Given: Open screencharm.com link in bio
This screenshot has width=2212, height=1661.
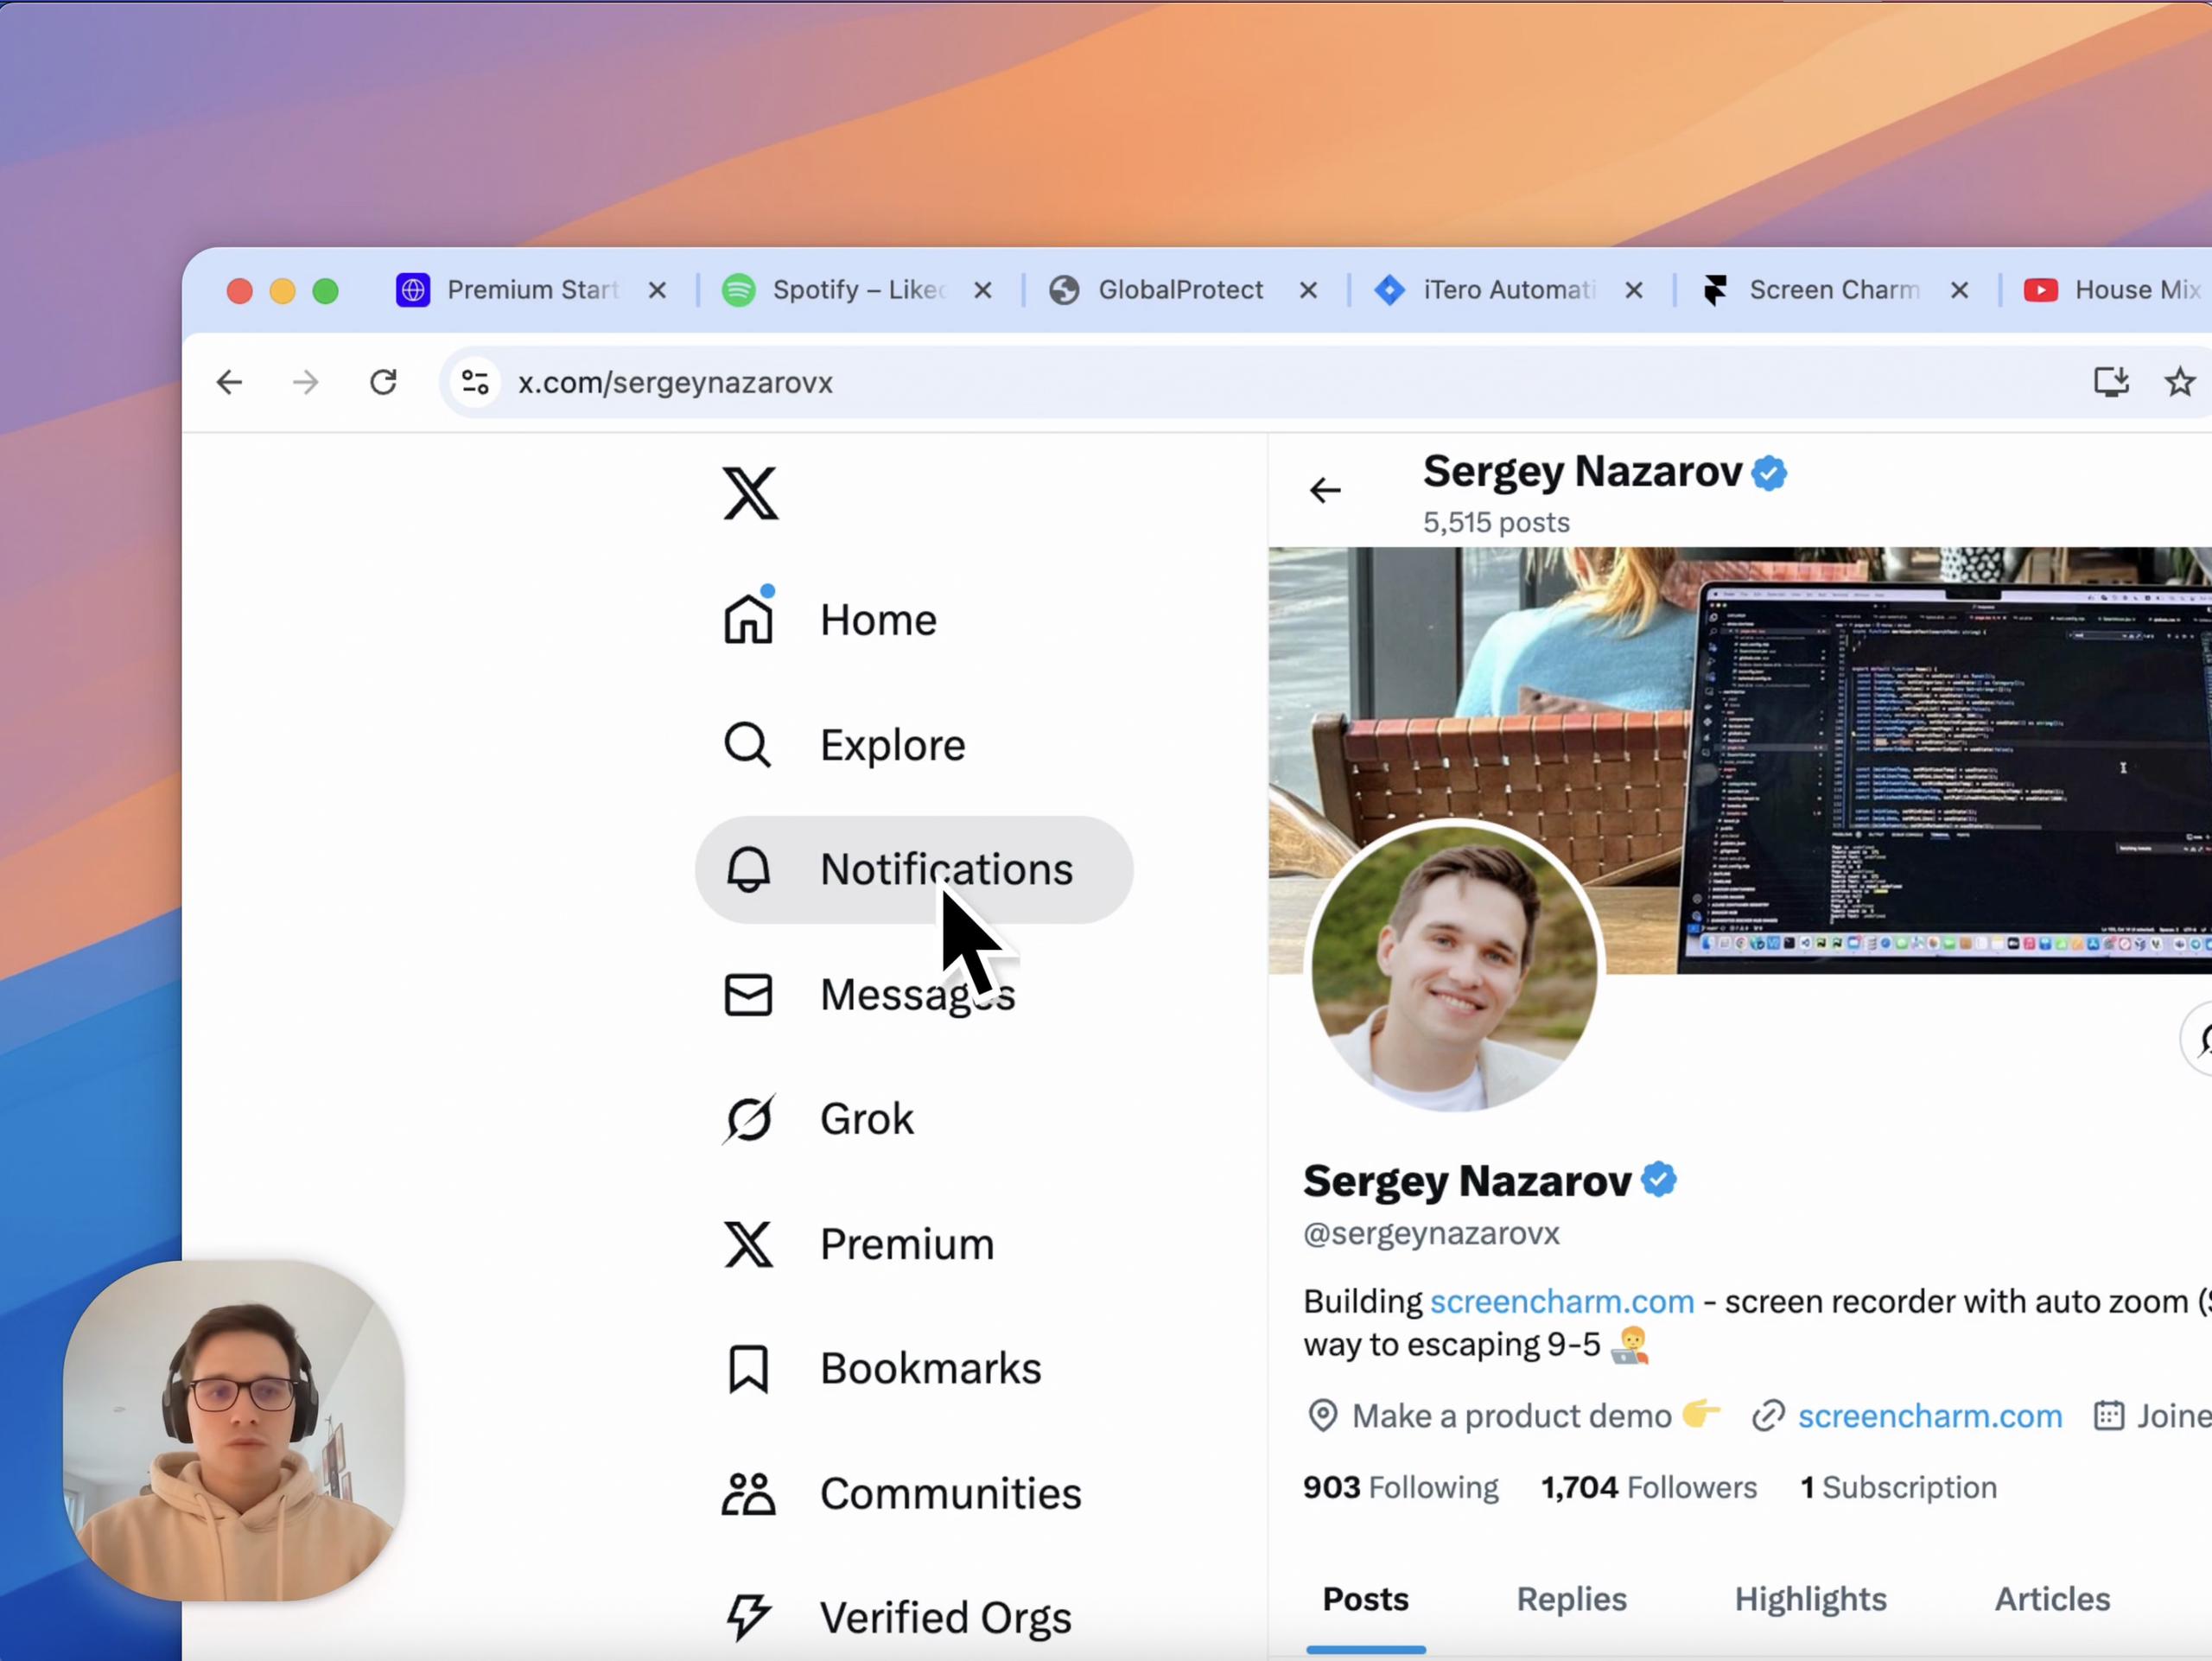Looking at the screenshot, I should coord(1561,1301).
